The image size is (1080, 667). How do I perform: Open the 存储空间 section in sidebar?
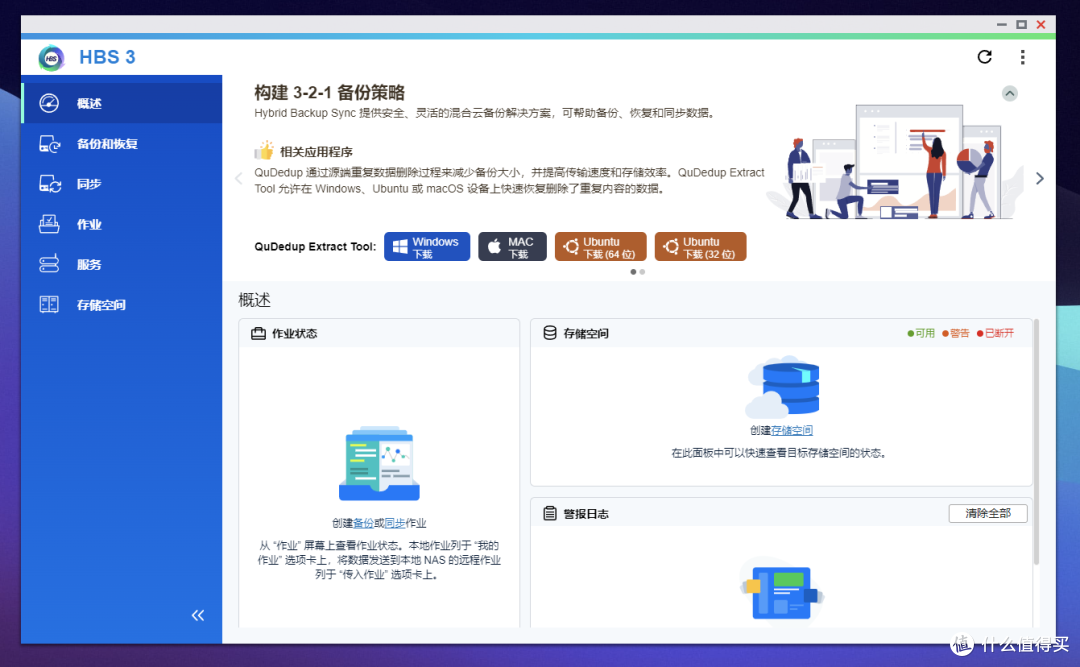(x=122, y=304)
